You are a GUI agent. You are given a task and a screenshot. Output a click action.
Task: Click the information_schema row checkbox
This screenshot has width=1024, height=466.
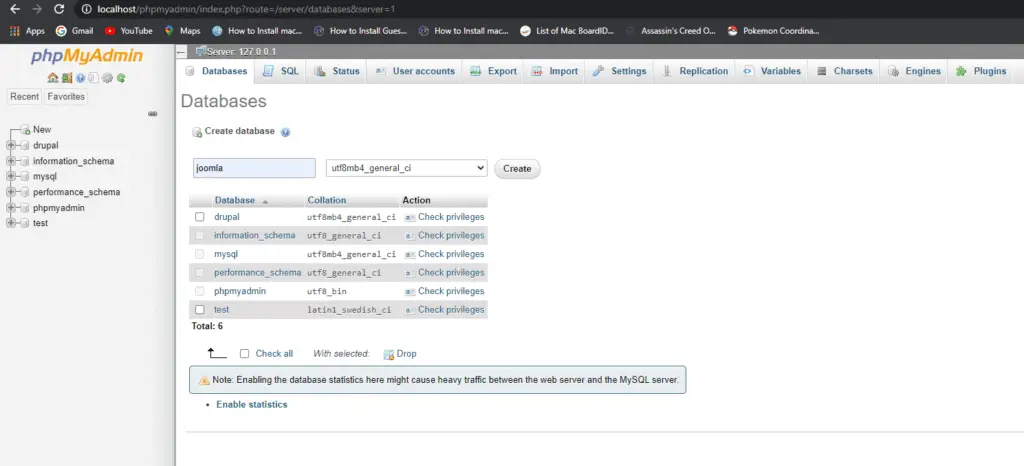pyautogui.click(x=200, y=236)
